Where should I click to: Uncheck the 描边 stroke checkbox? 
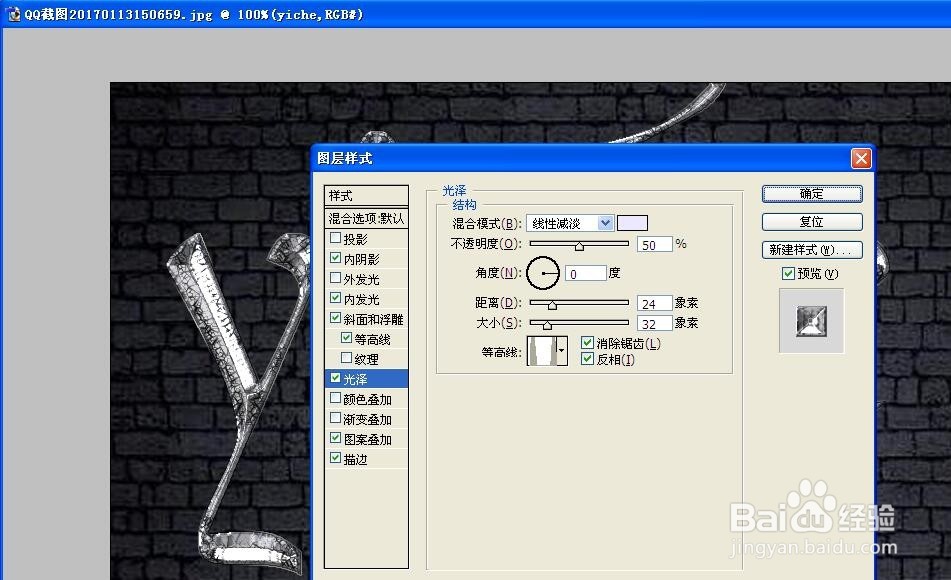pos(335,458)
